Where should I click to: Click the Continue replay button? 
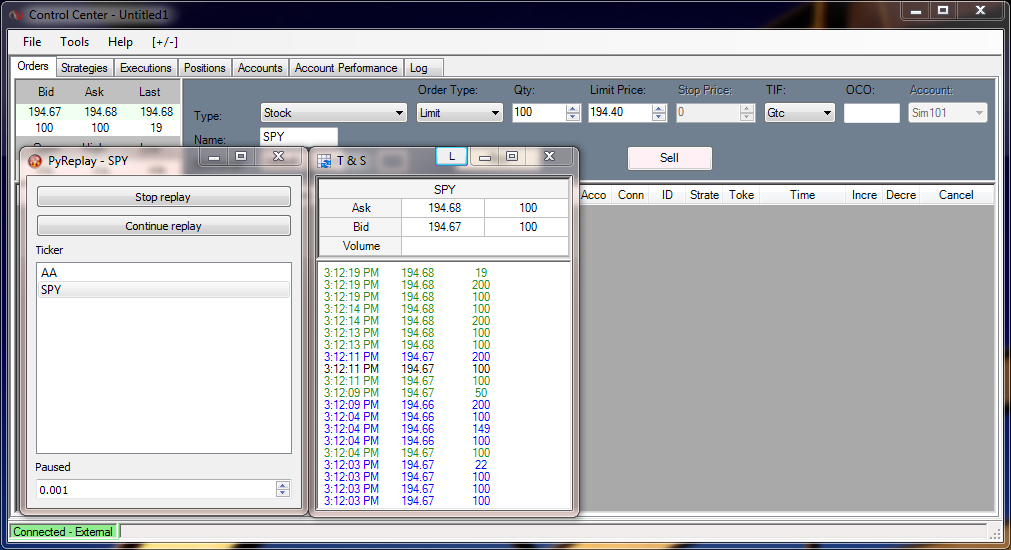point(163,226)
